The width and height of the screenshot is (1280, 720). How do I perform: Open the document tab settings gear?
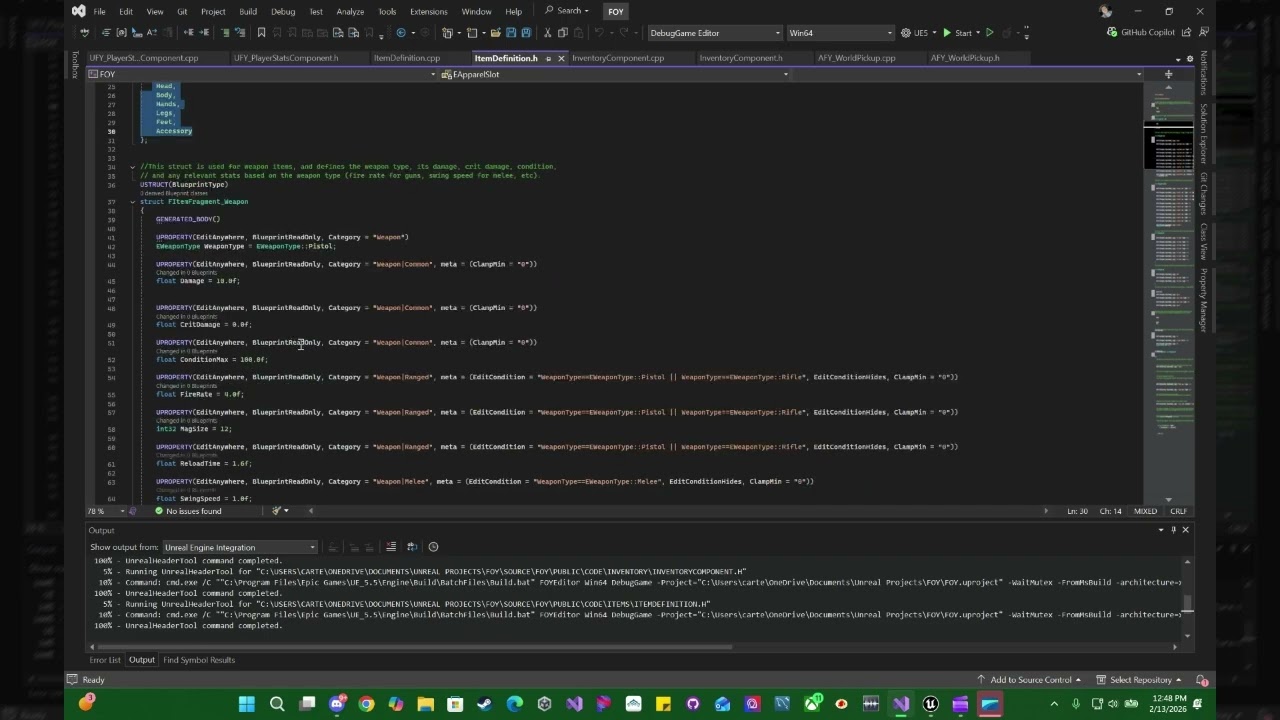tap(1188, 59)
